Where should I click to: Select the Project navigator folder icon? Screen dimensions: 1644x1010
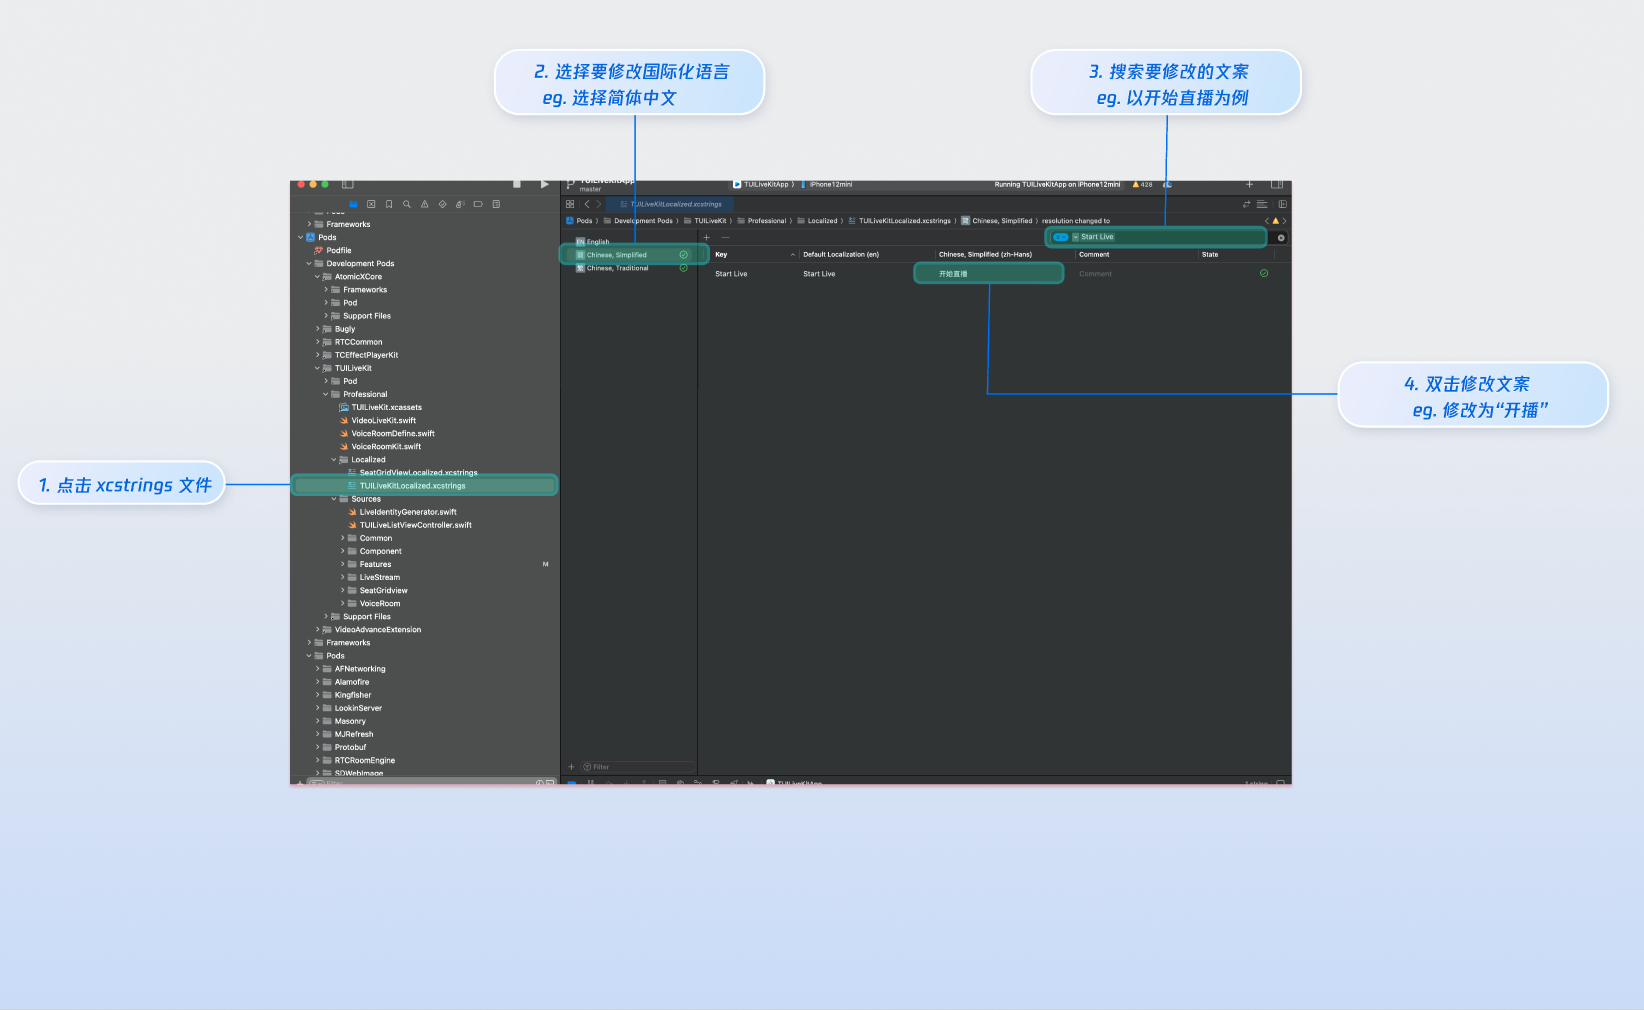pos(353,204)
